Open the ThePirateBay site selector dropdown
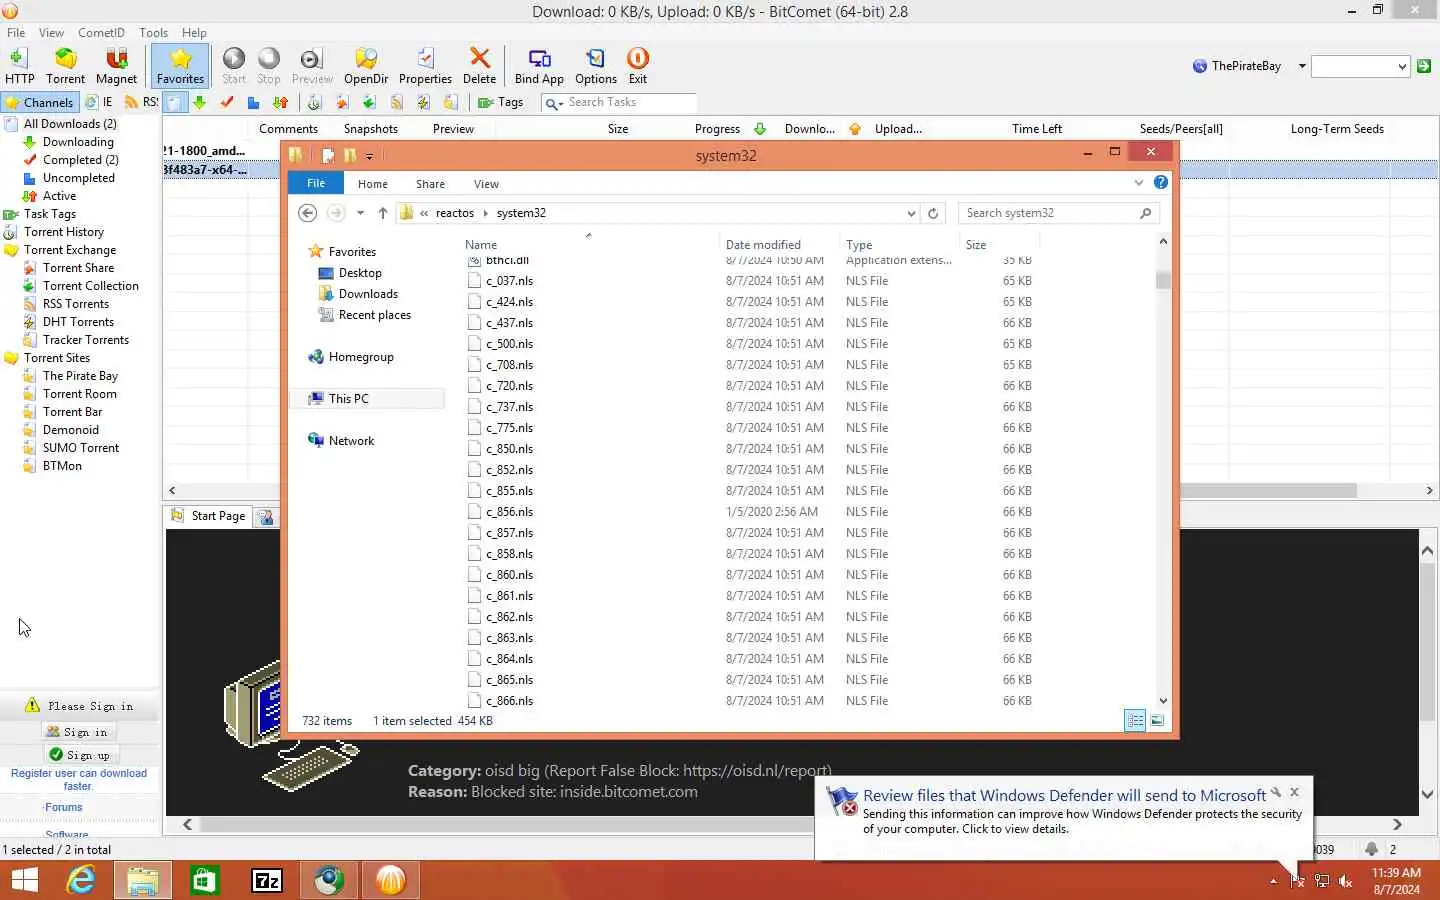Viewport: 1440px width, 900px height. (x=1302, y=66)
